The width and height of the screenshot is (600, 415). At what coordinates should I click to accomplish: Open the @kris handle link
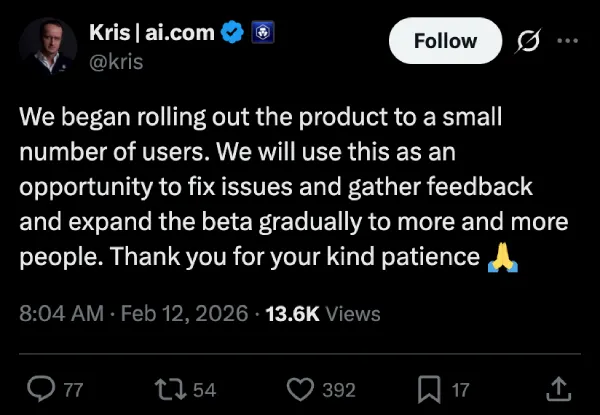click(x=117, y=59)
